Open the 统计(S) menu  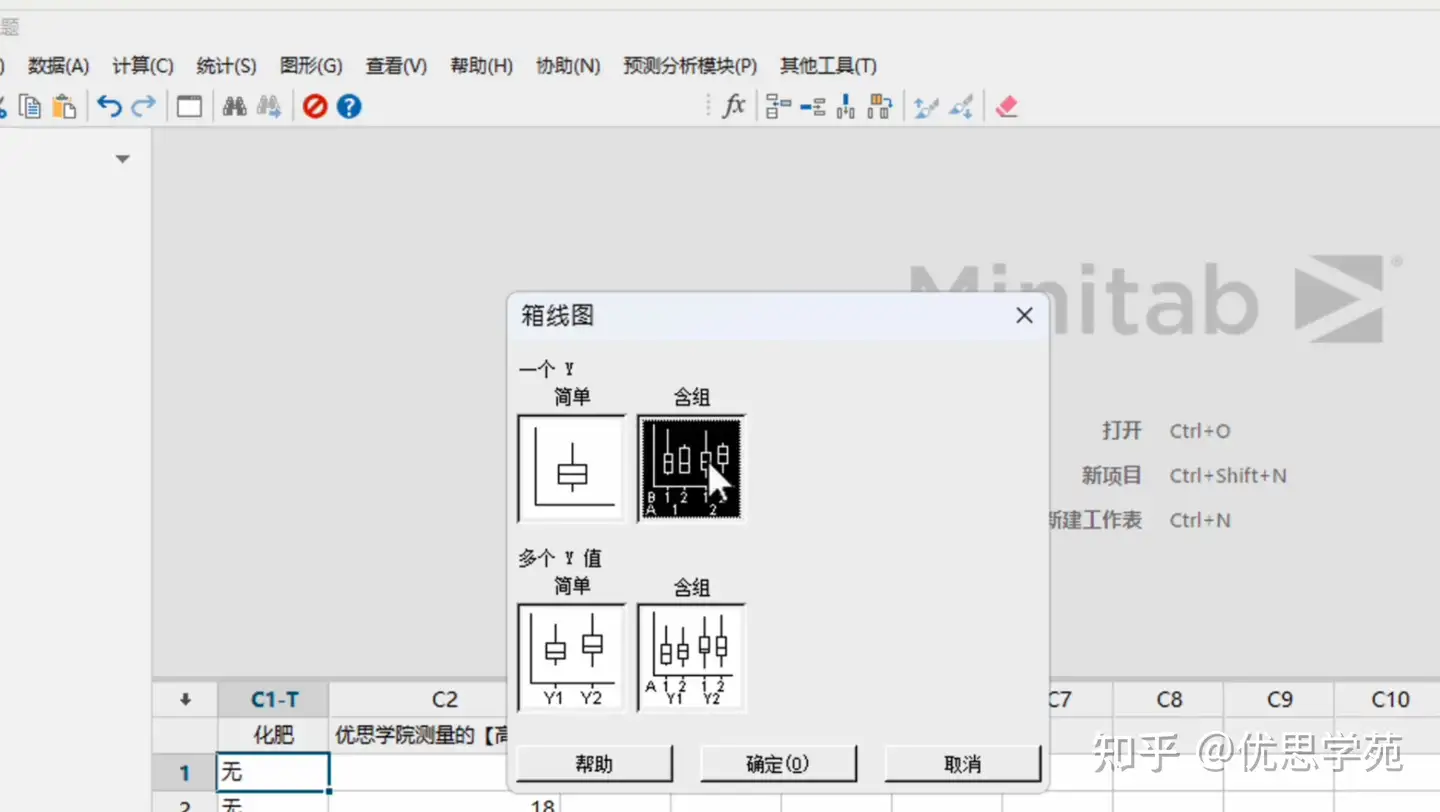point(226,65)
